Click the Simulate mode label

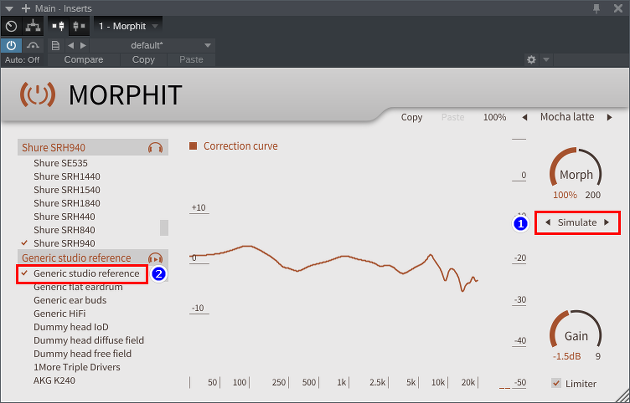coord(577,222)
